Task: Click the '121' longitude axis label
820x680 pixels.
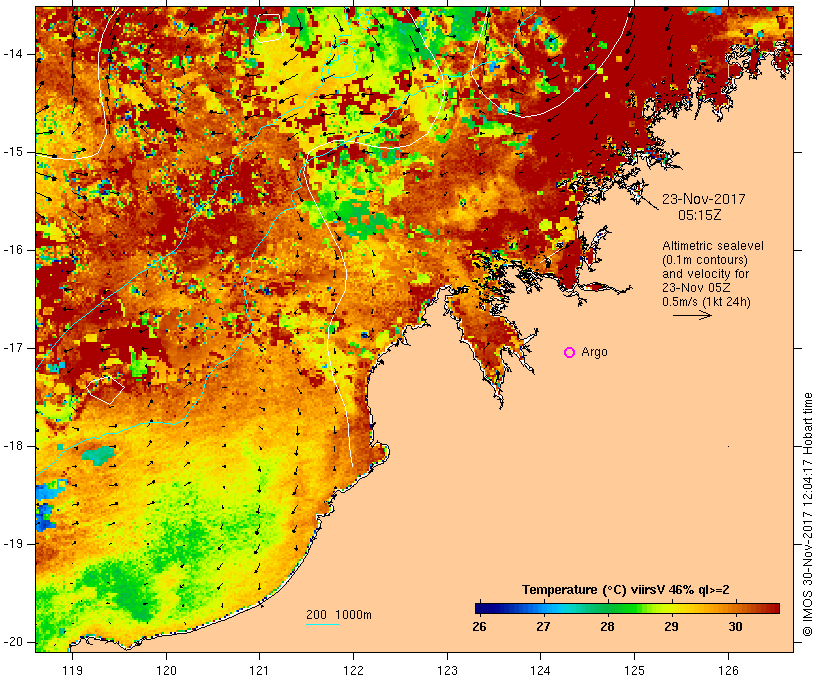Action: pos(259,670)
